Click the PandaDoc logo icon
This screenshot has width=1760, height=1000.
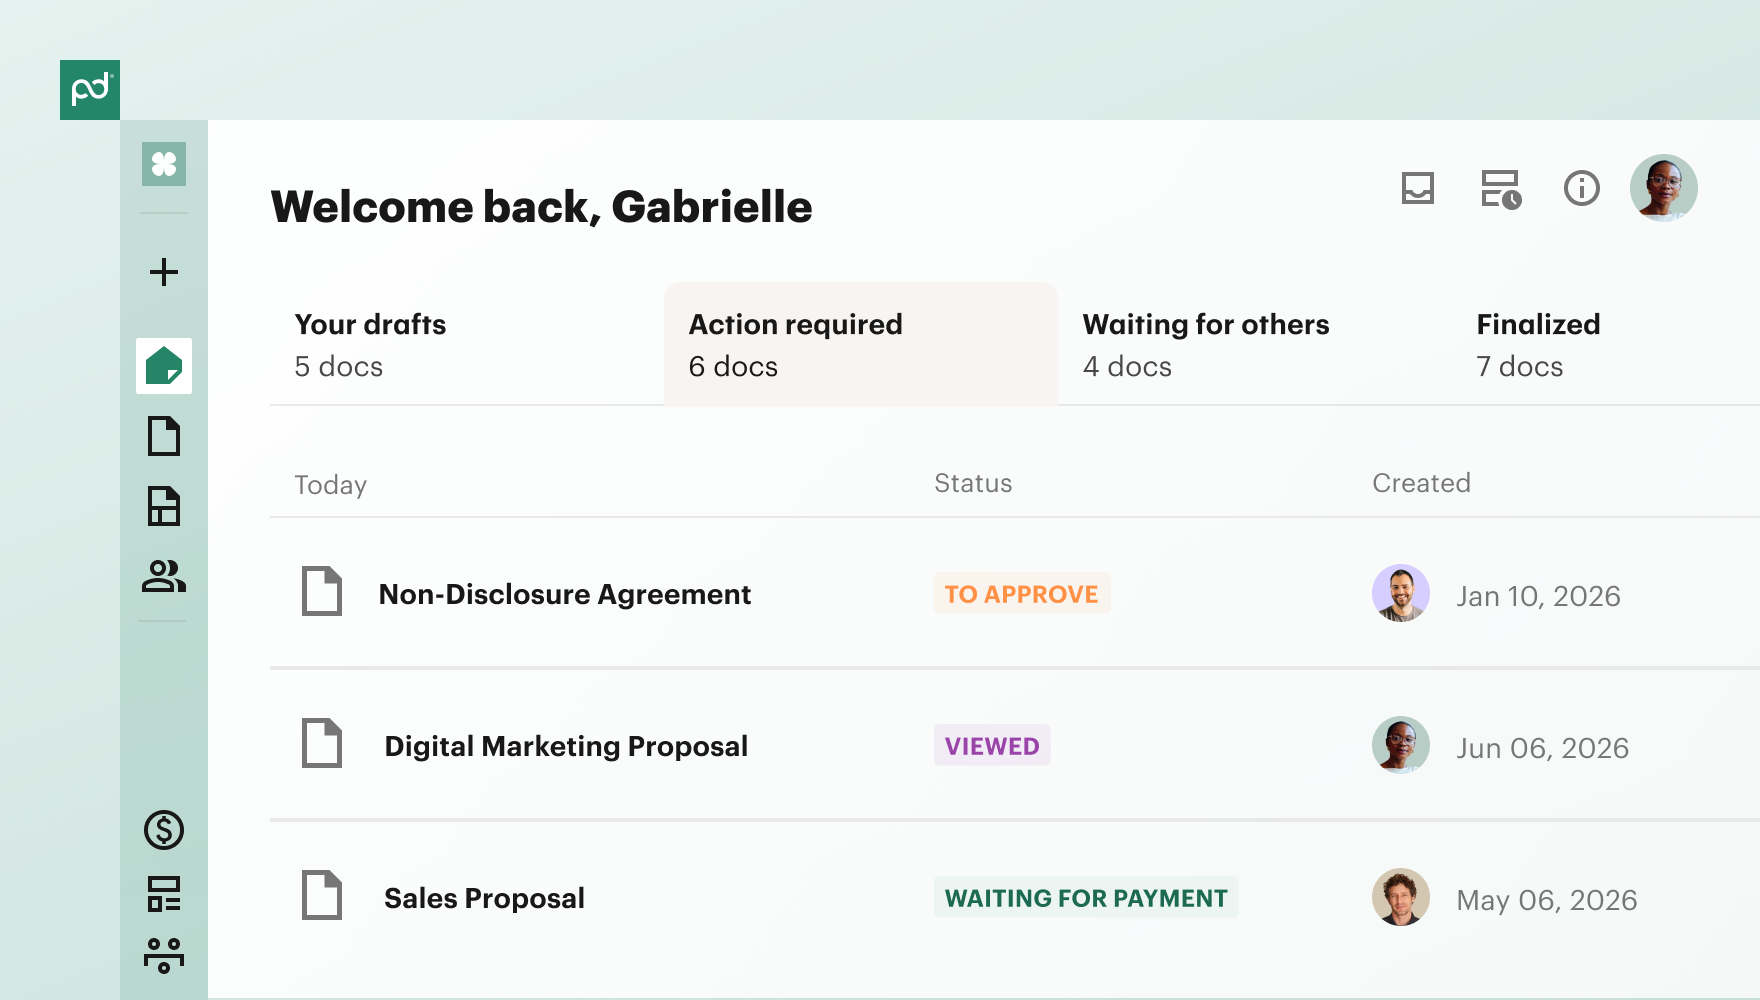pos(90,90)
